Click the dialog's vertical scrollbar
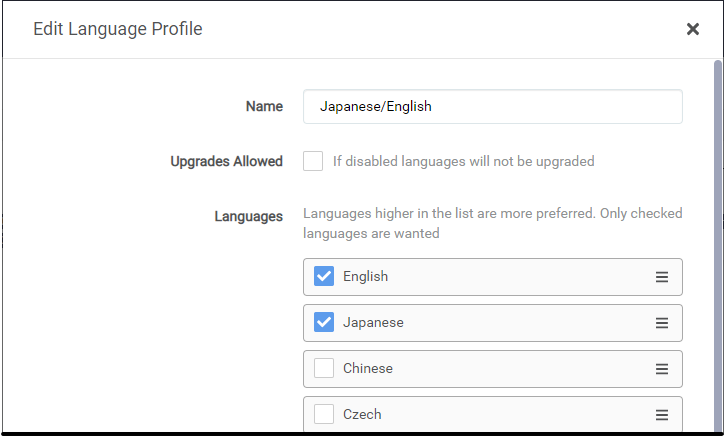 point(718,245)
